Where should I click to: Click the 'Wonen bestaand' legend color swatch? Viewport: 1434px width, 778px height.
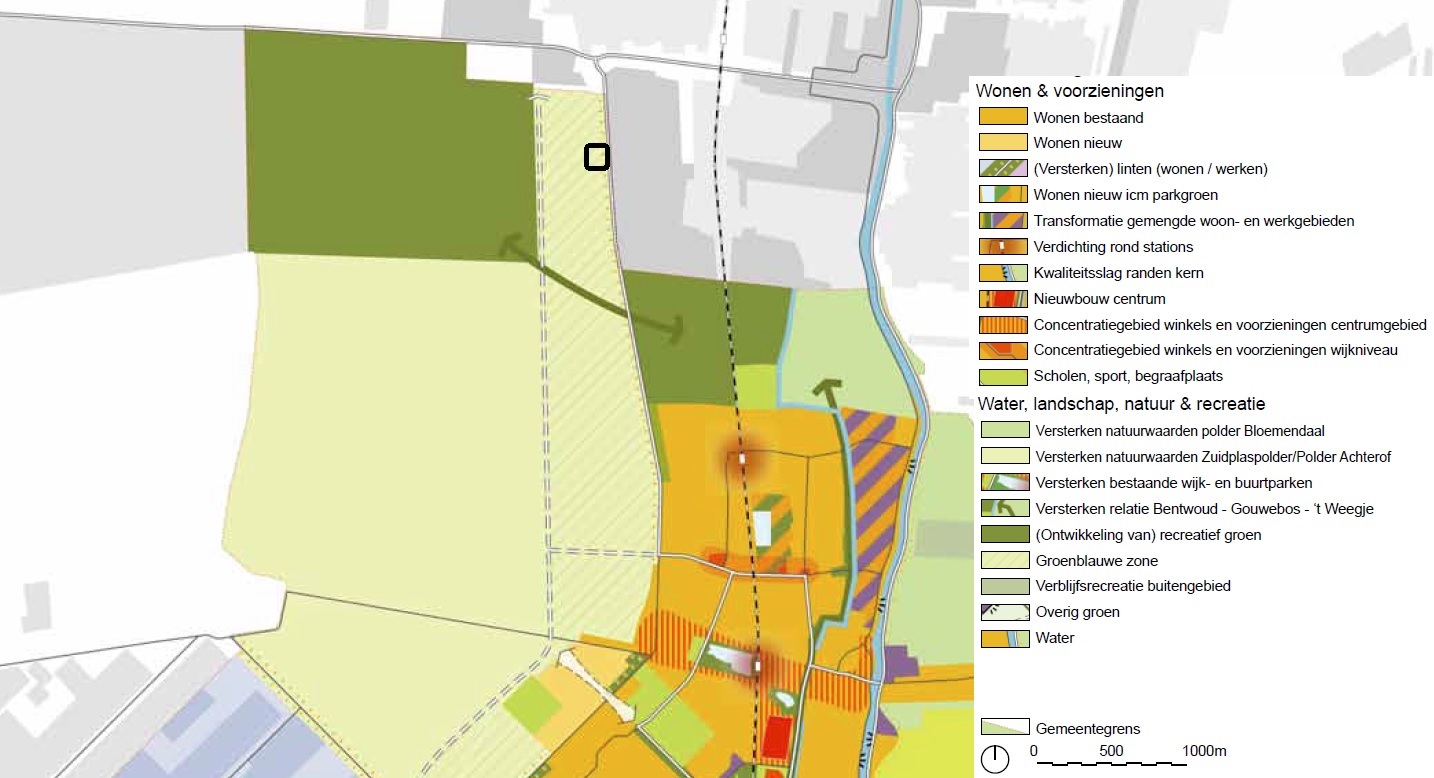pos(1003,117)
